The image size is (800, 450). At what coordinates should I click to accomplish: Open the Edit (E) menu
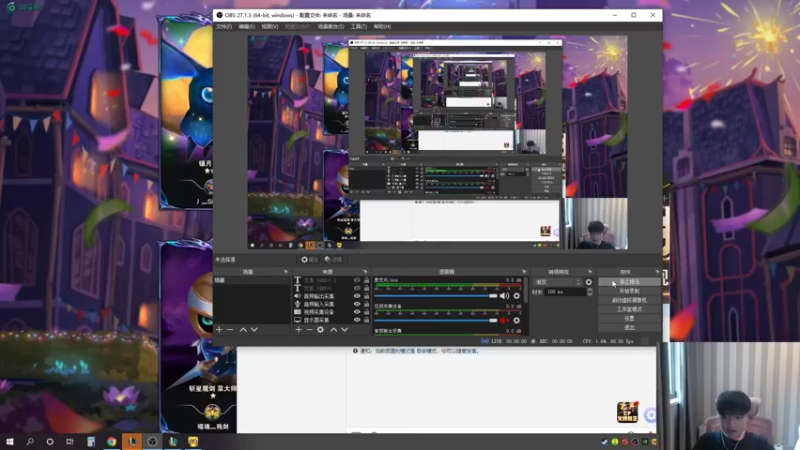point(246,27)
